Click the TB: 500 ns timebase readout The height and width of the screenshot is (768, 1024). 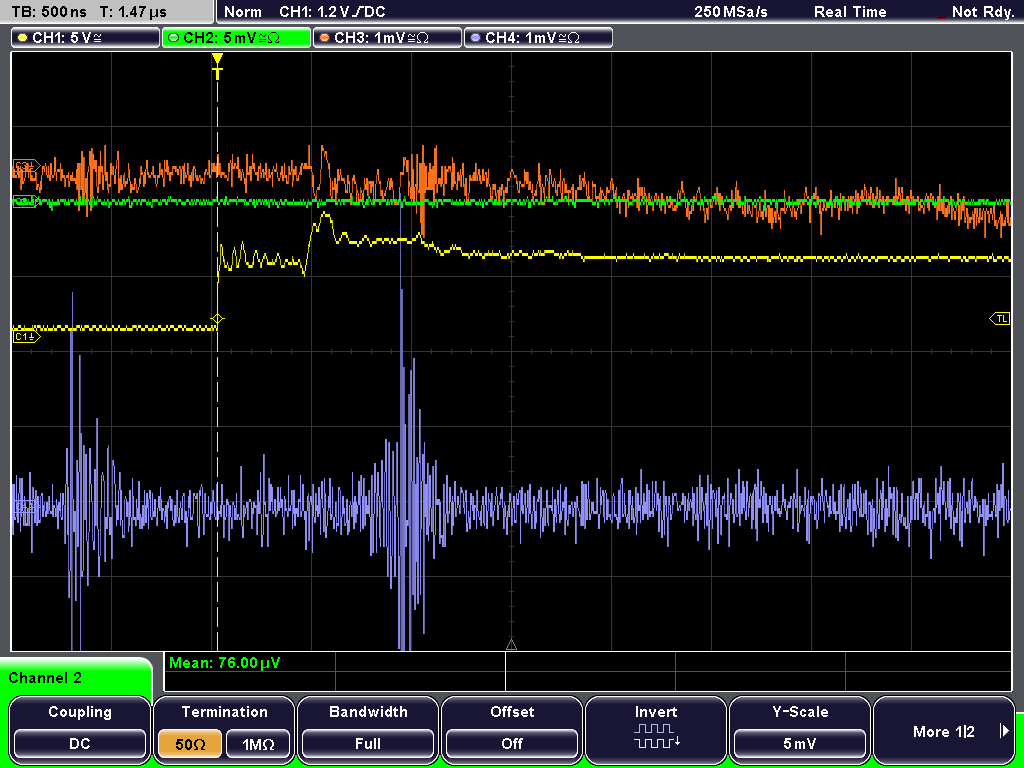click(50, 12)
